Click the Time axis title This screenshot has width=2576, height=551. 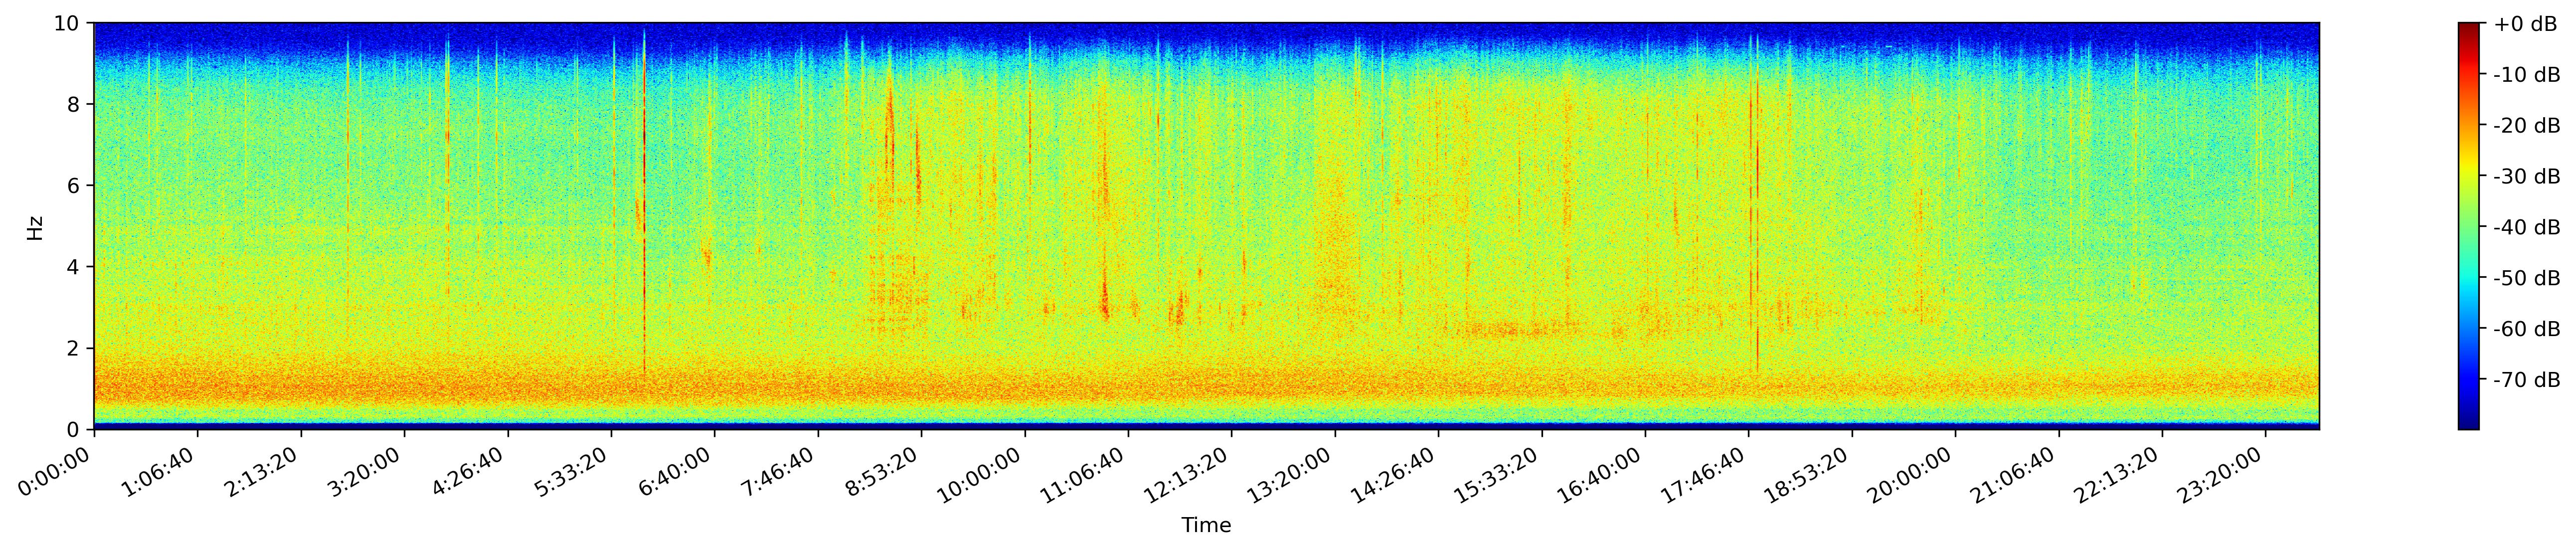(x=1206, y=525)
